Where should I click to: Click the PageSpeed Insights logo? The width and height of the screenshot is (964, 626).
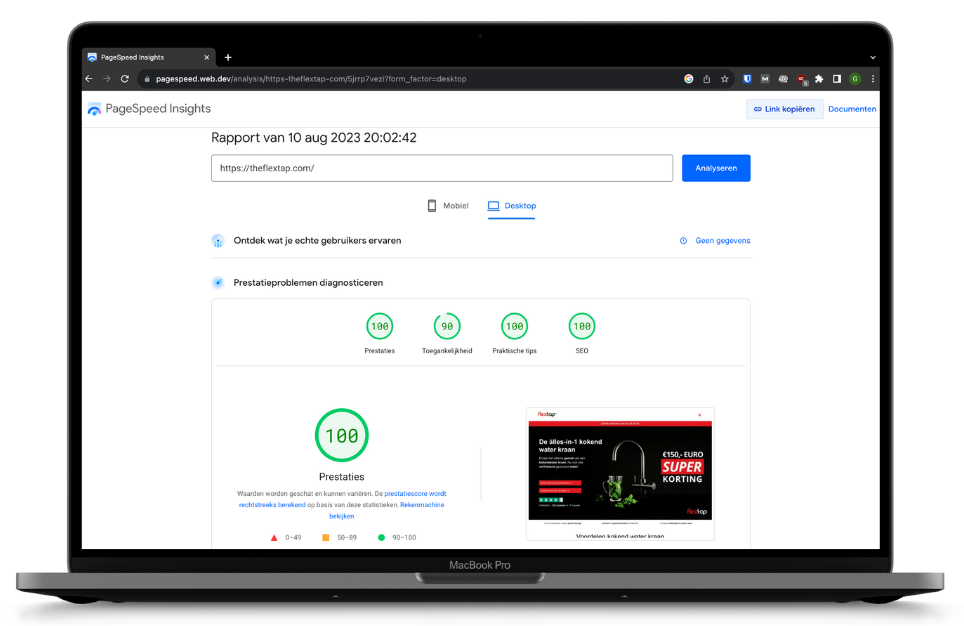(149, 109)
